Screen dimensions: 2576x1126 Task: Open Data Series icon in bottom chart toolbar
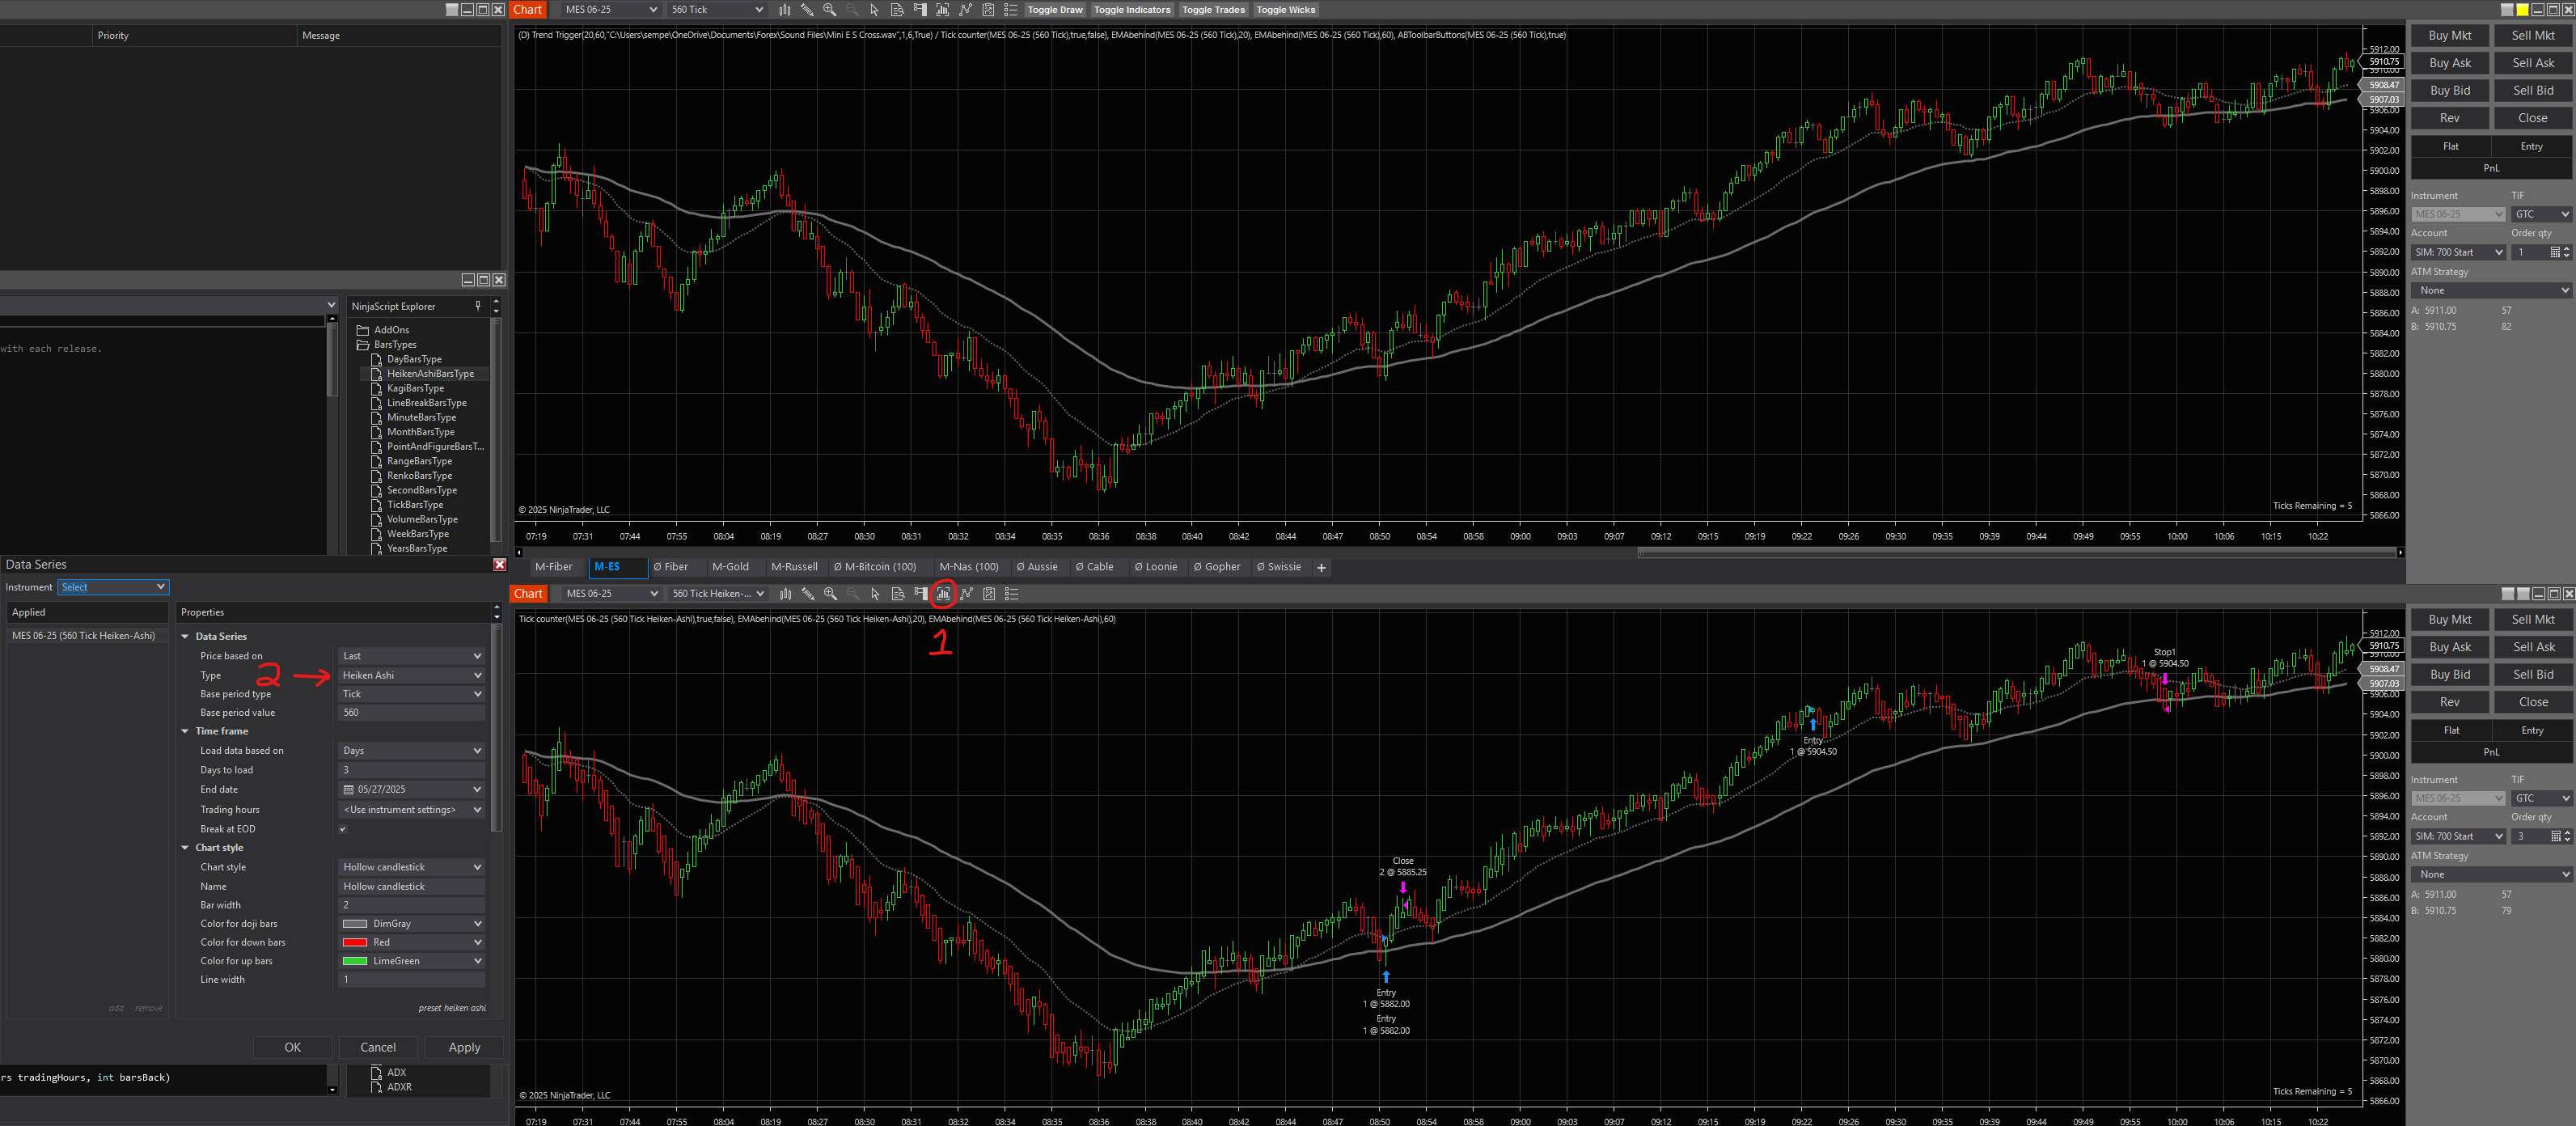point(943,594)
